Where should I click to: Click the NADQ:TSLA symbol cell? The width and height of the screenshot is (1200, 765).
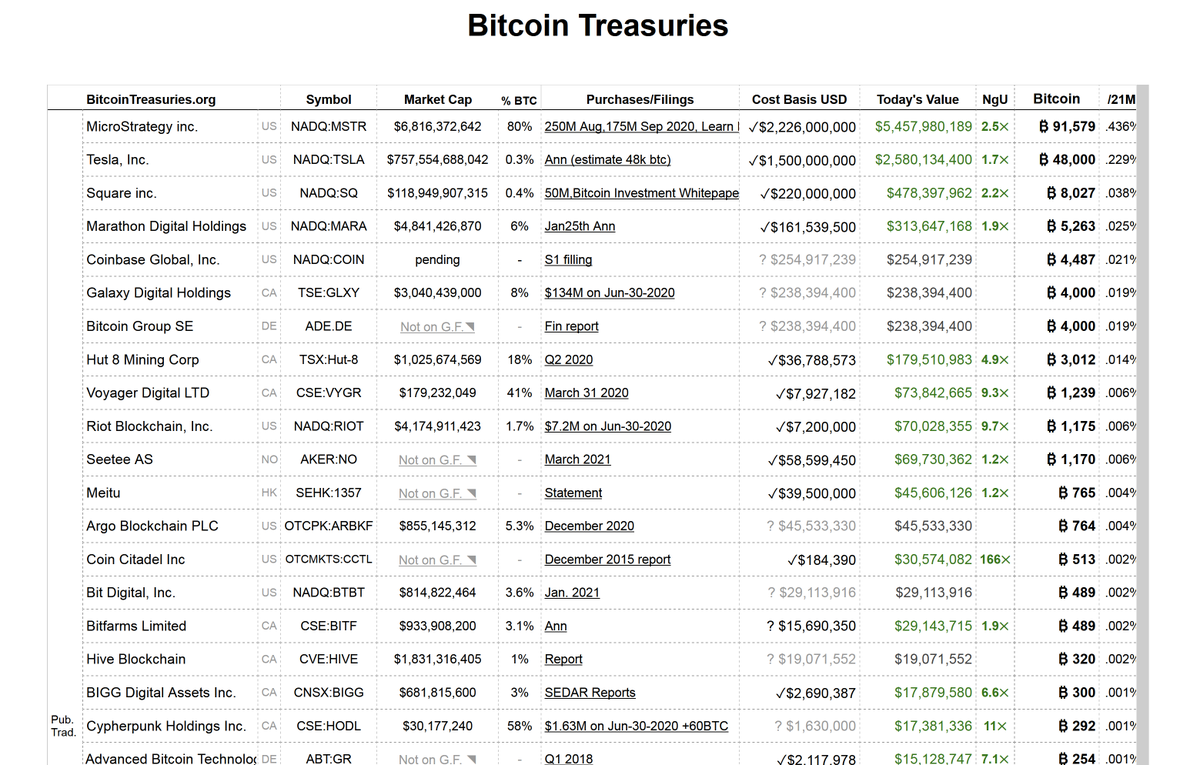328,160
